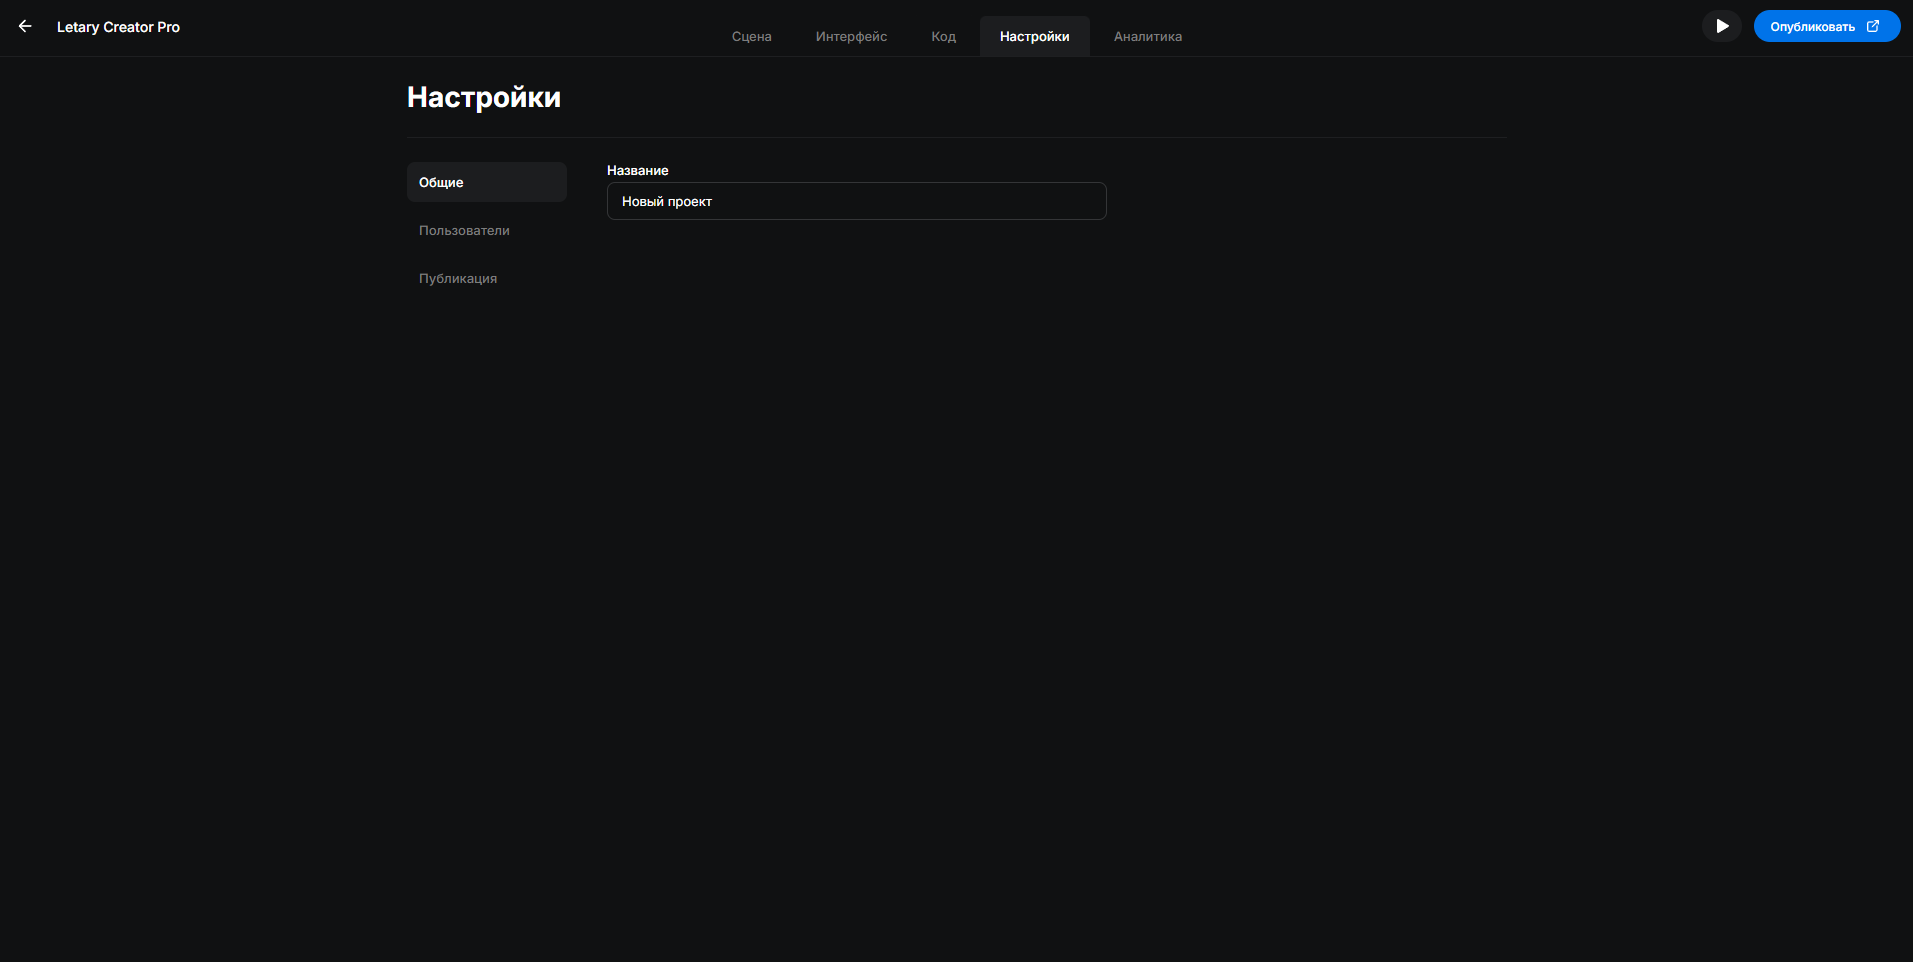Click the back arrow icon

click(25, 26)
